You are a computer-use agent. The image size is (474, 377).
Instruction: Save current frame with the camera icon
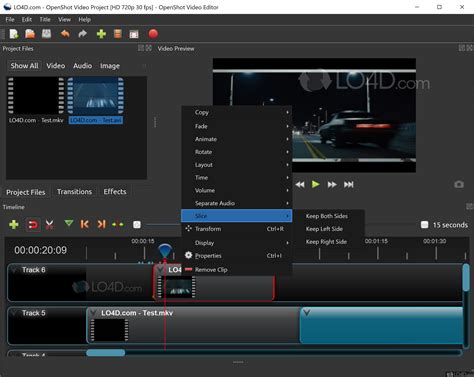(x=459, y=184)
